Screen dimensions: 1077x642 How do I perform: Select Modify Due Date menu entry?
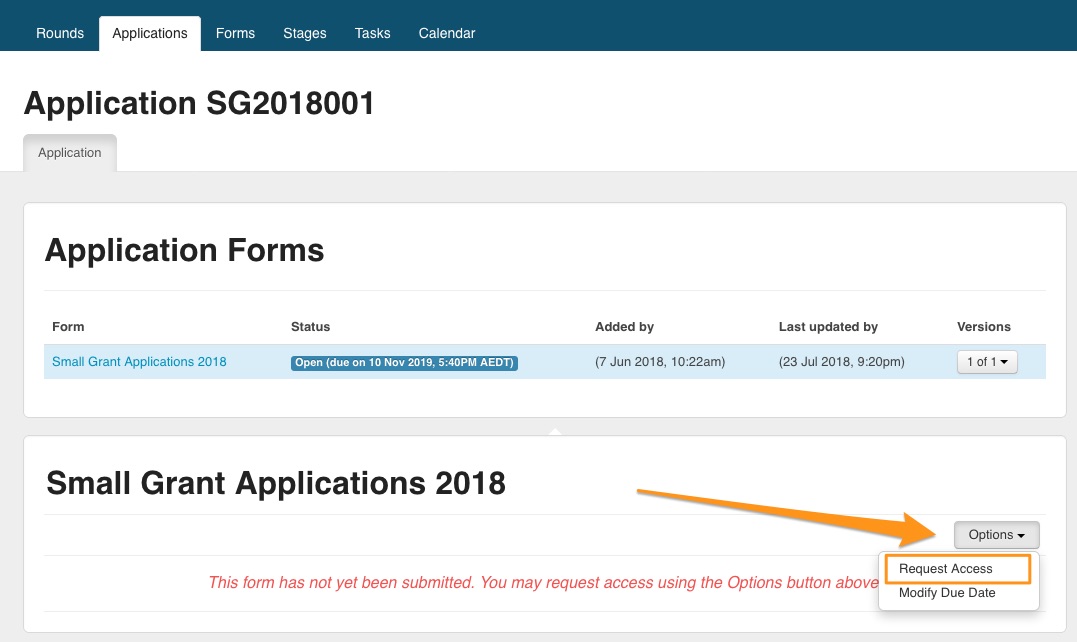click(946, 593)
